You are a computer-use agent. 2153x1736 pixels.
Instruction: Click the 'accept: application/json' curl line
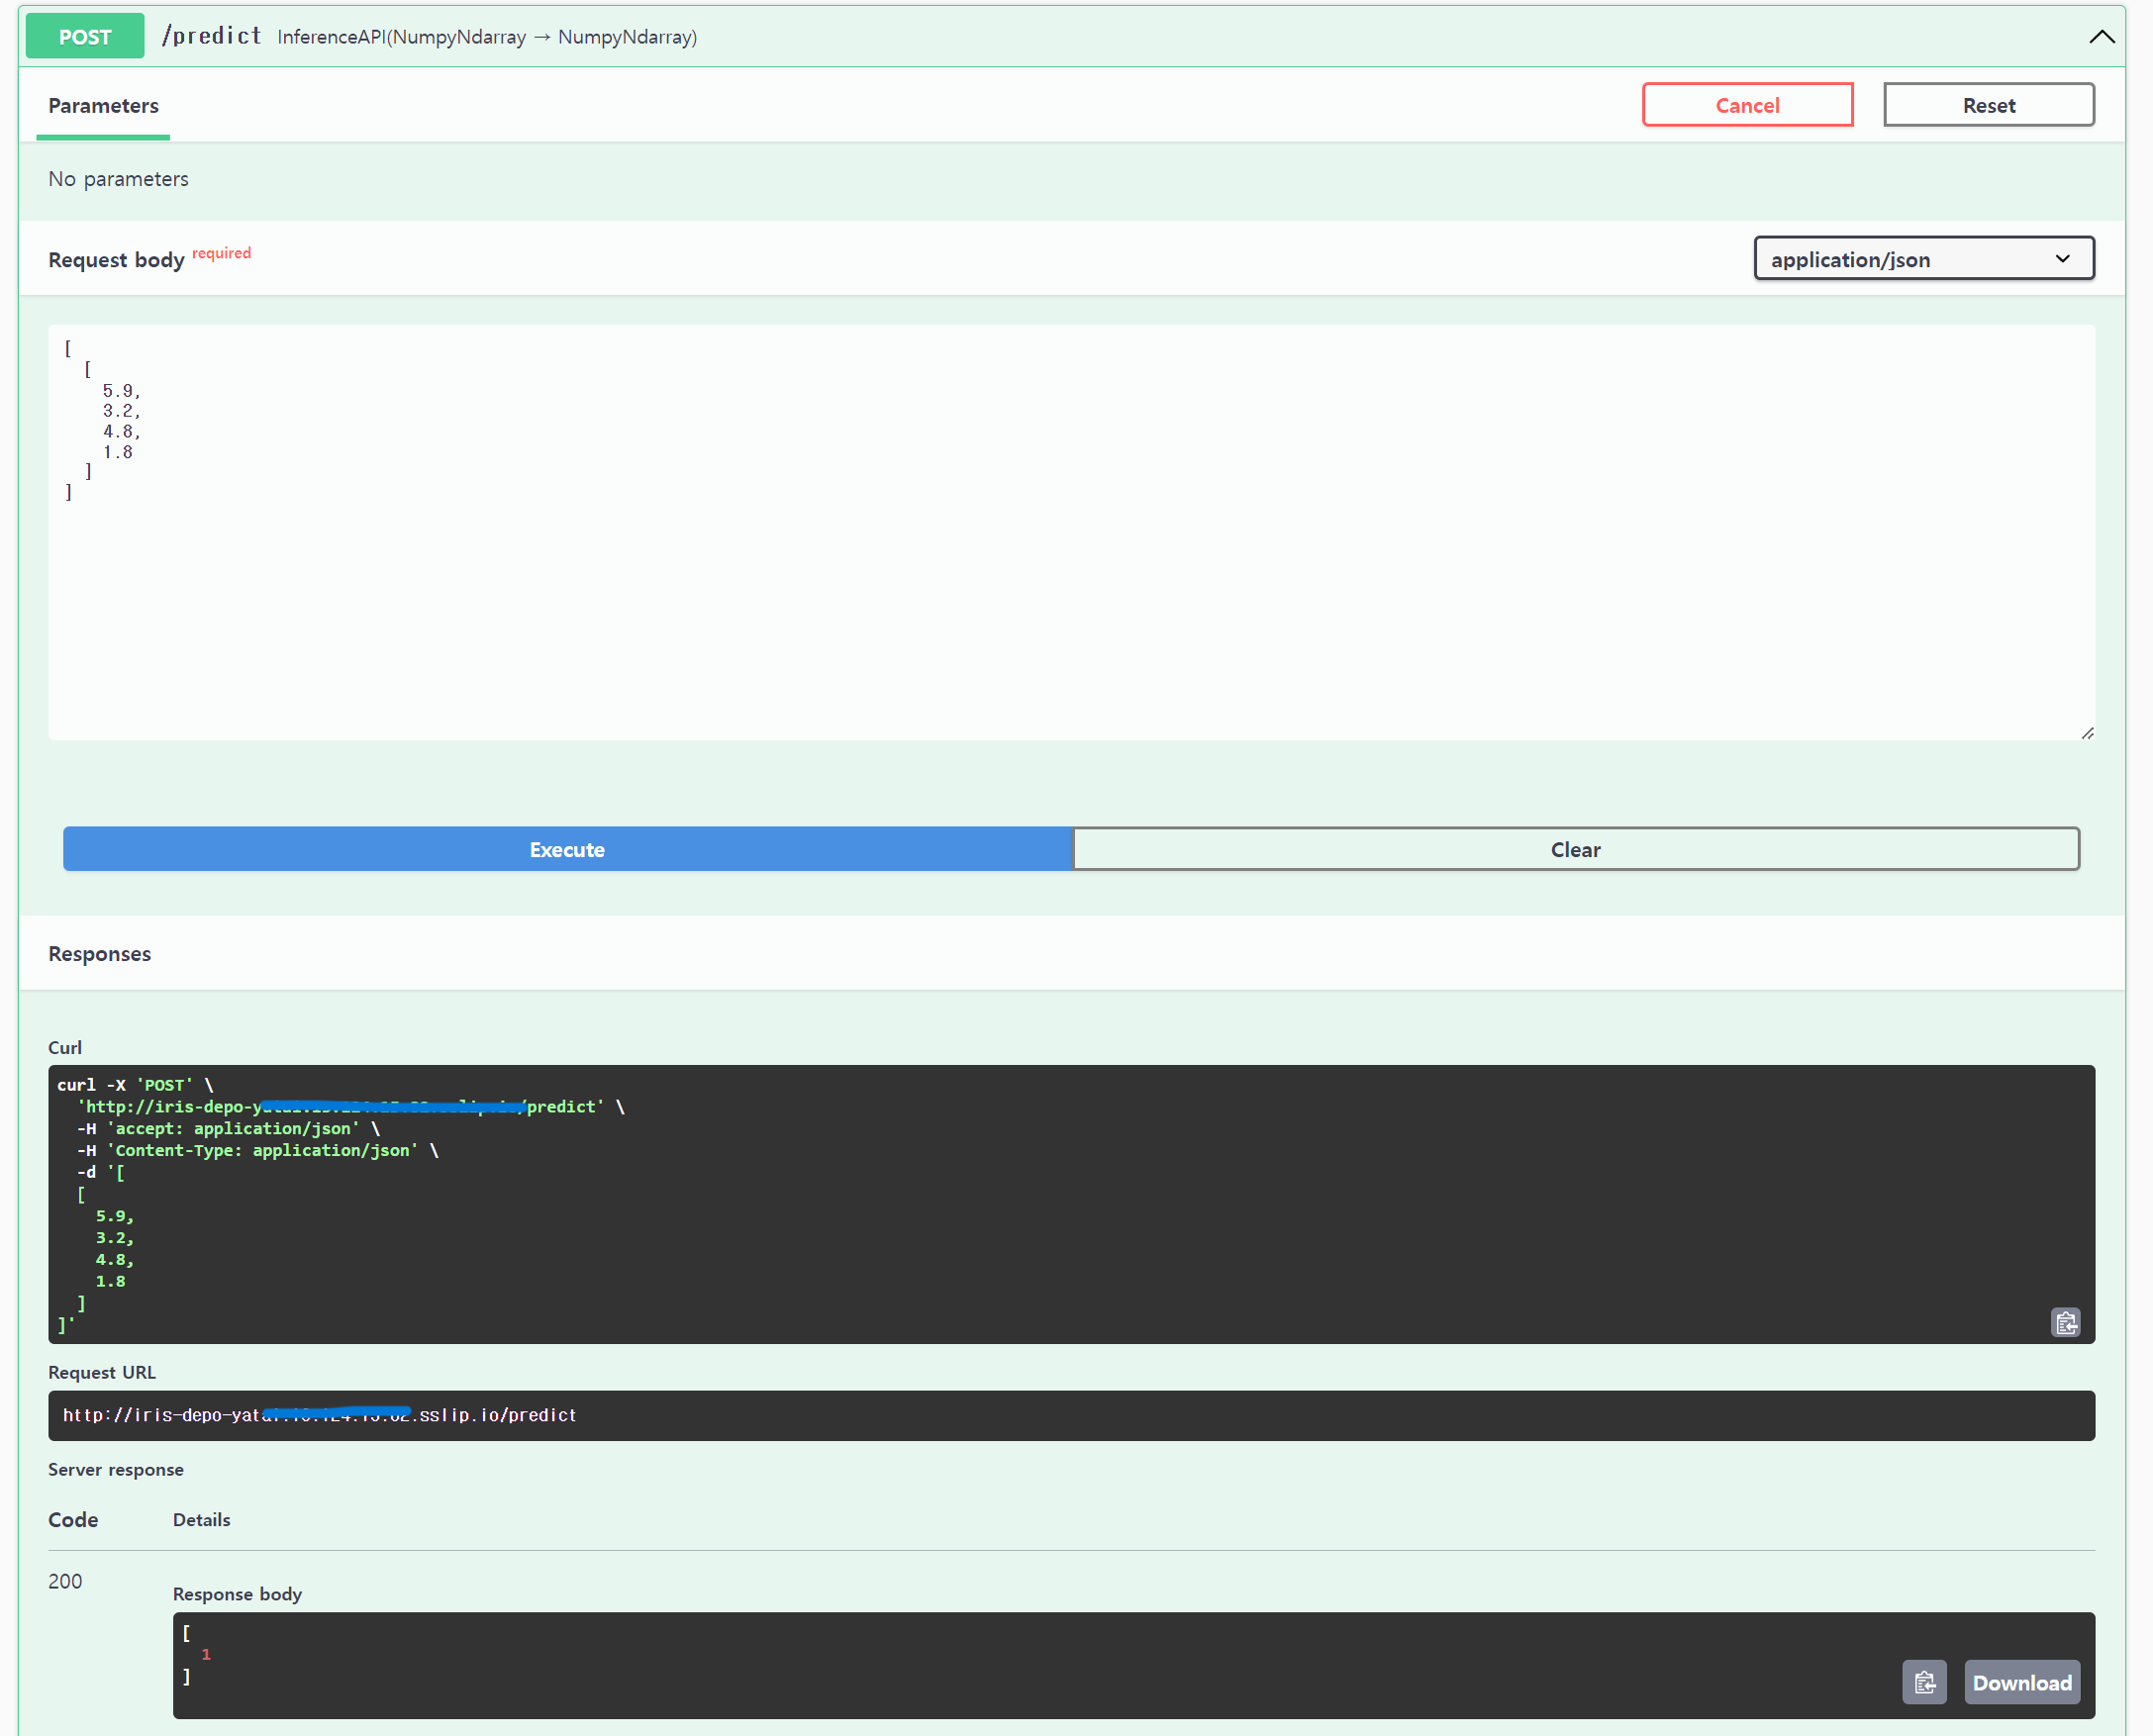click(230, 1128)
